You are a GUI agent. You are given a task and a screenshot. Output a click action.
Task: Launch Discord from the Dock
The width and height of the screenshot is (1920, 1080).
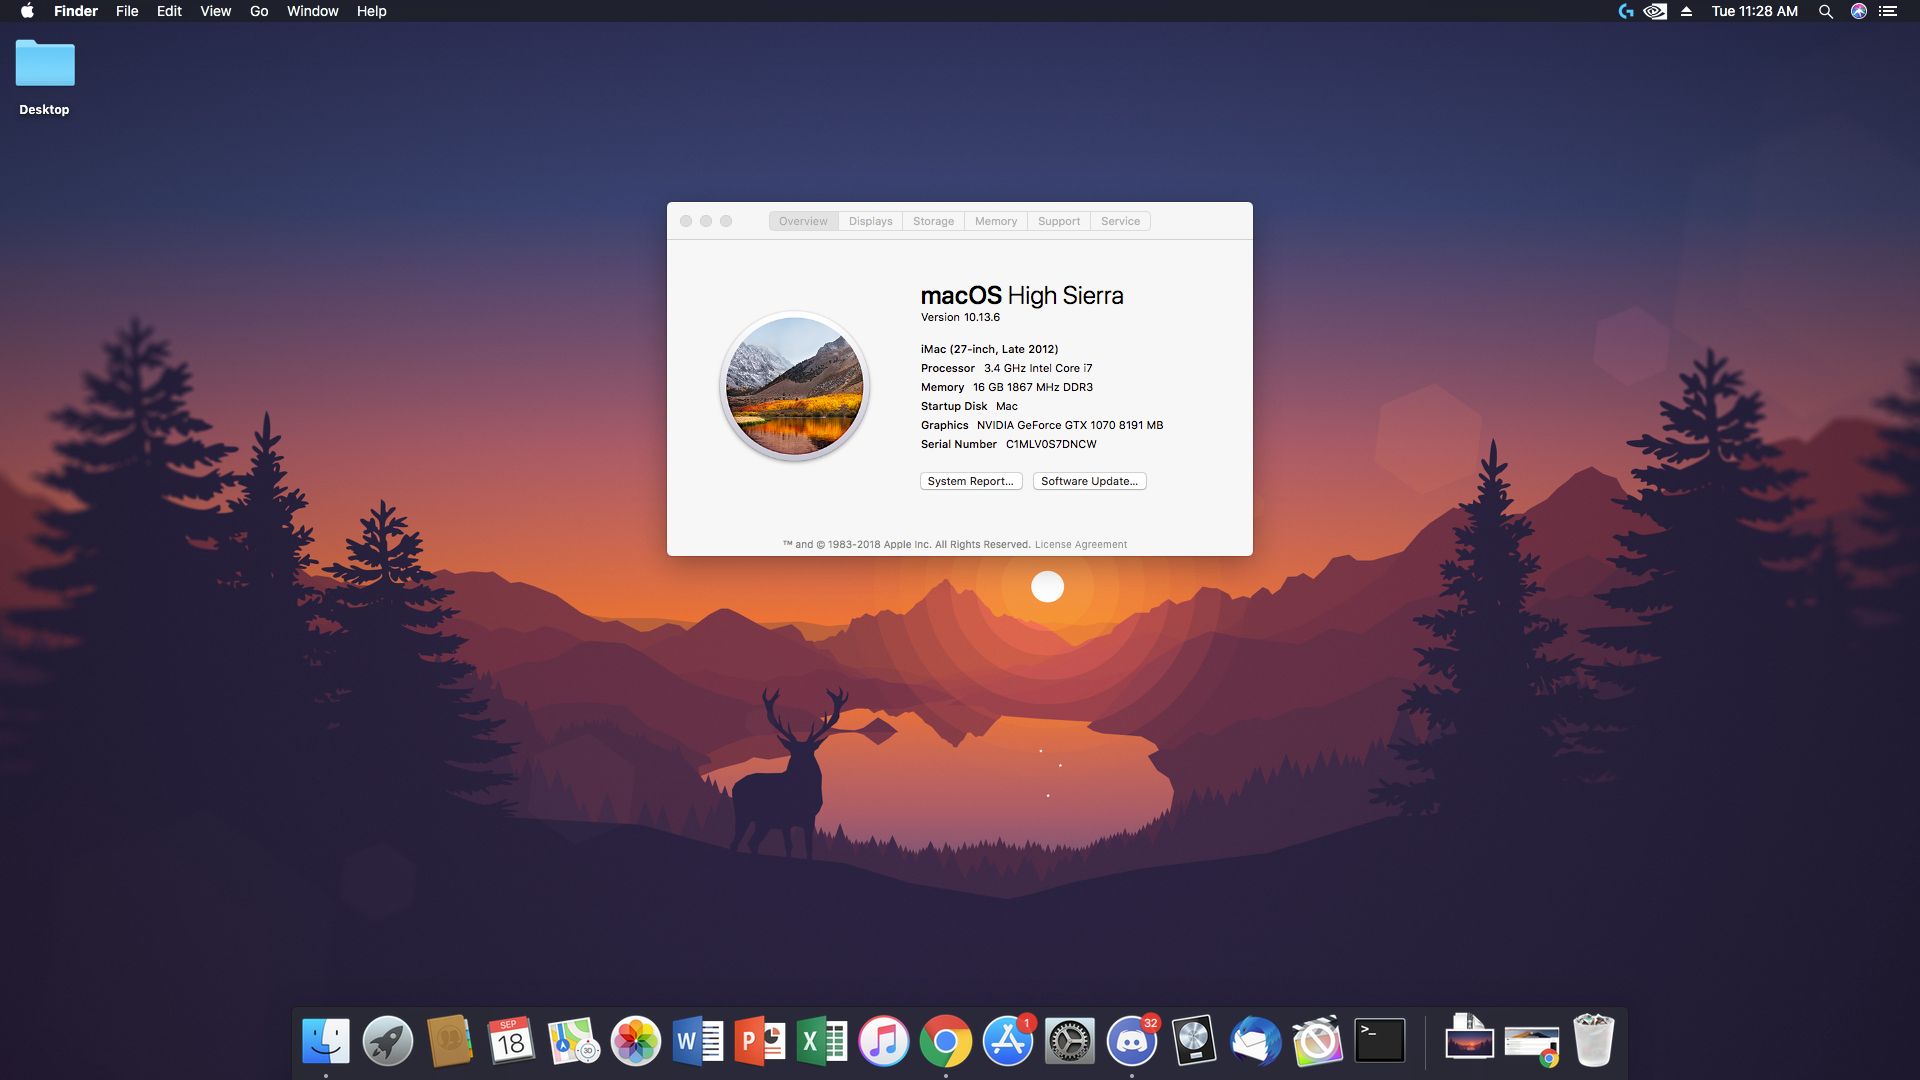coord(1133,1040)
